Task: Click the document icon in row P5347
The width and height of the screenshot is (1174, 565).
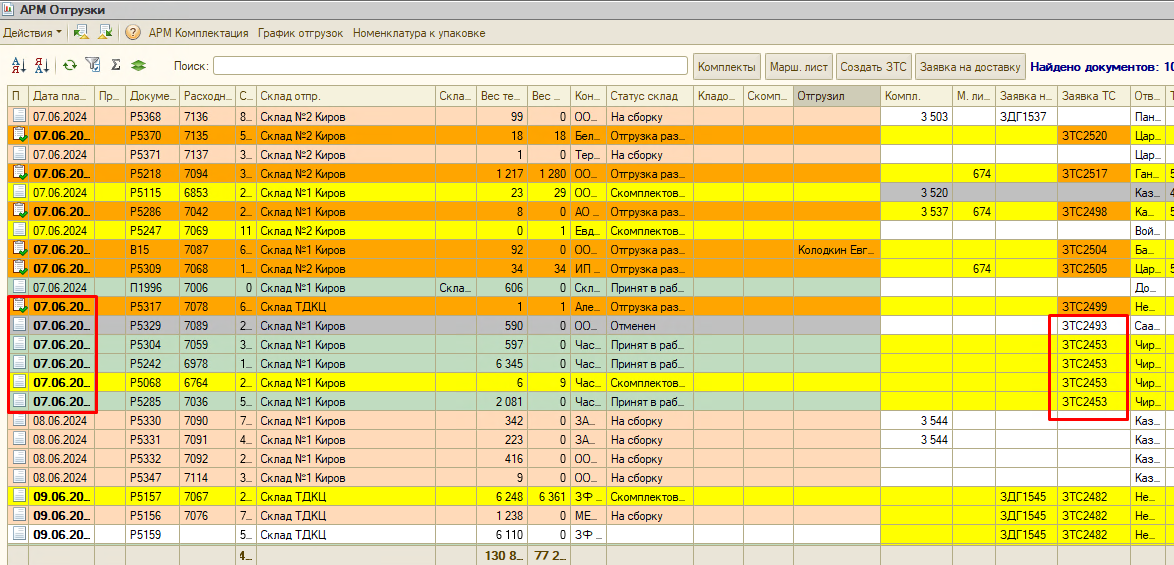Action: (18, 477)
